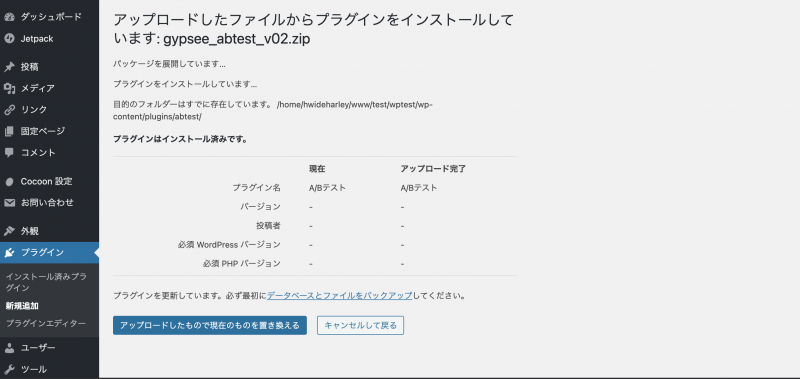Open データベースとファイルをバックアップ link
Viewport: 800px width, 379px height.
tap(339, 295)
